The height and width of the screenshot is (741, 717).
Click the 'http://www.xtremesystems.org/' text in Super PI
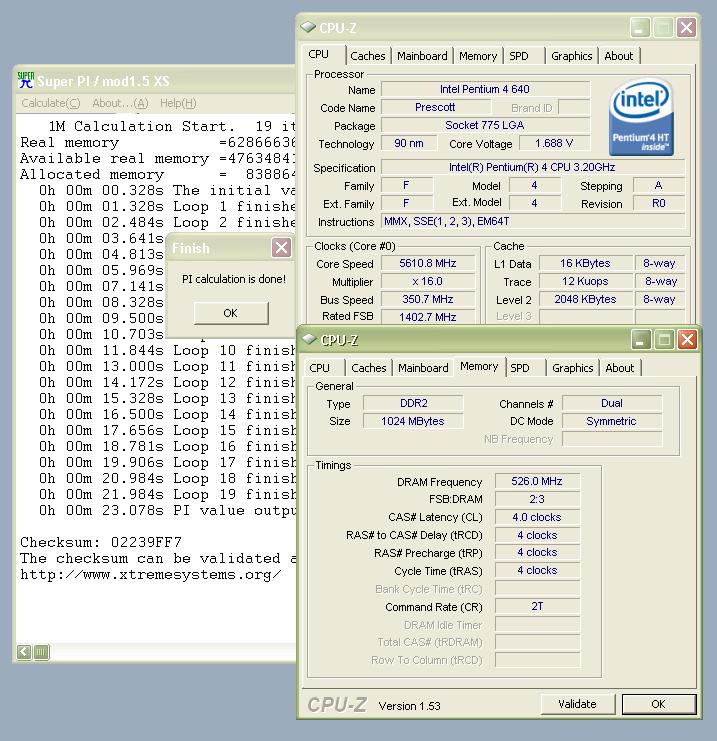[151, 575]
